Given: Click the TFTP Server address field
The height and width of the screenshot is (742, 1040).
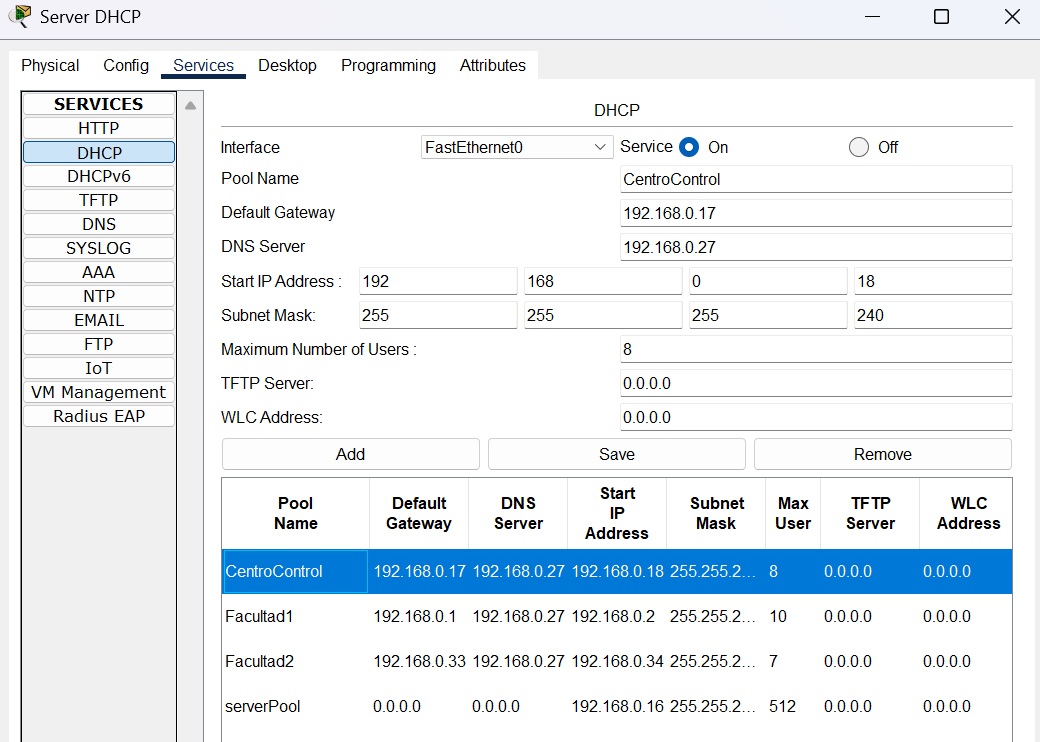Looking at the screenshot, I should [x=816, y=383].
